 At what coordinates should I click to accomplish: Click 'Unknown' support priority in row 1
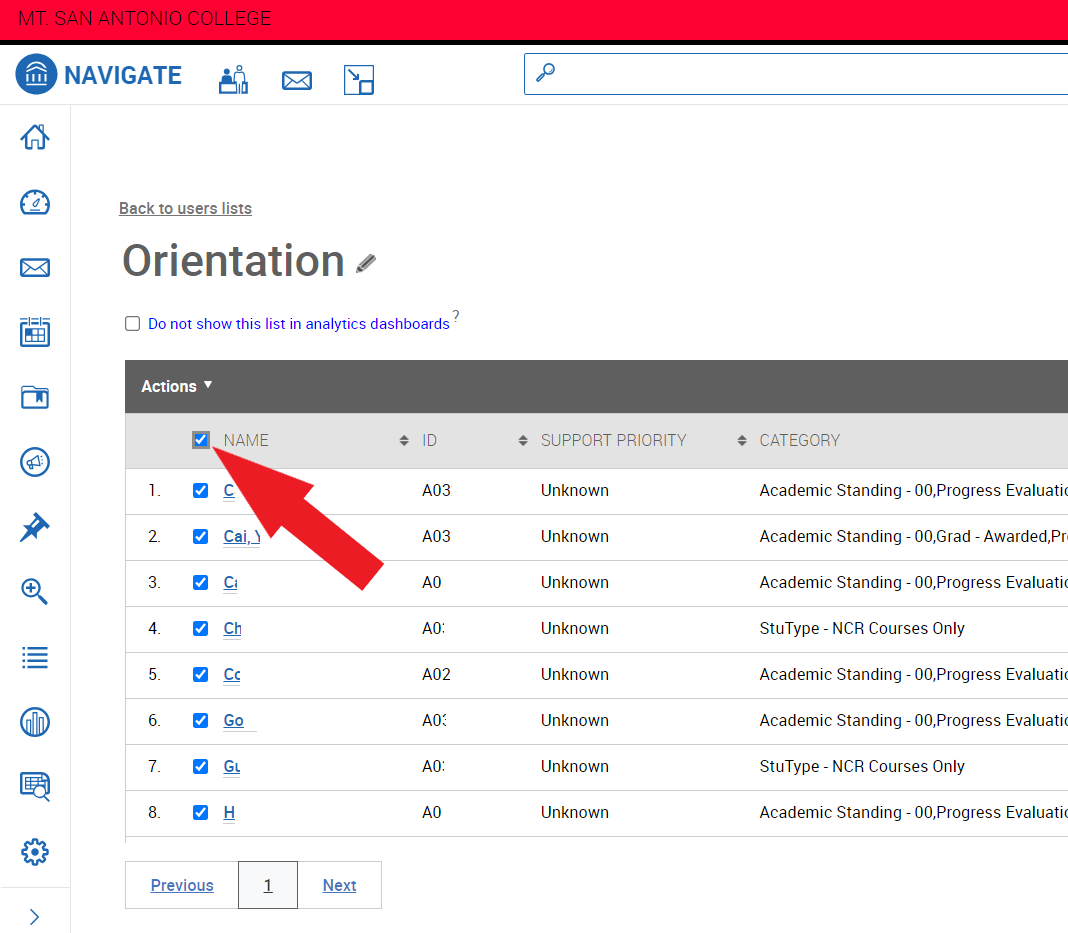575,490
